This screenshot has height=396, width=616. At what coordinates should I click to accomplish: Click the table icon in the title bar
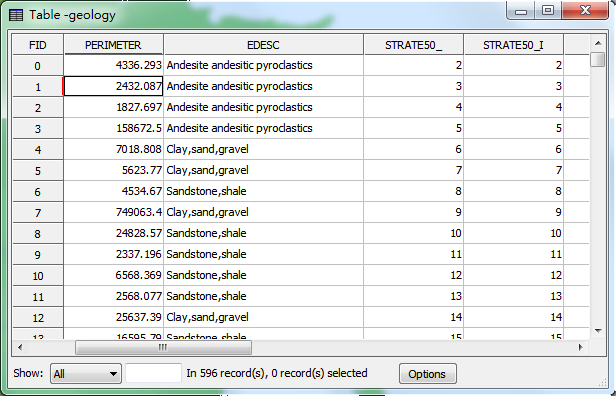point(16,15)
